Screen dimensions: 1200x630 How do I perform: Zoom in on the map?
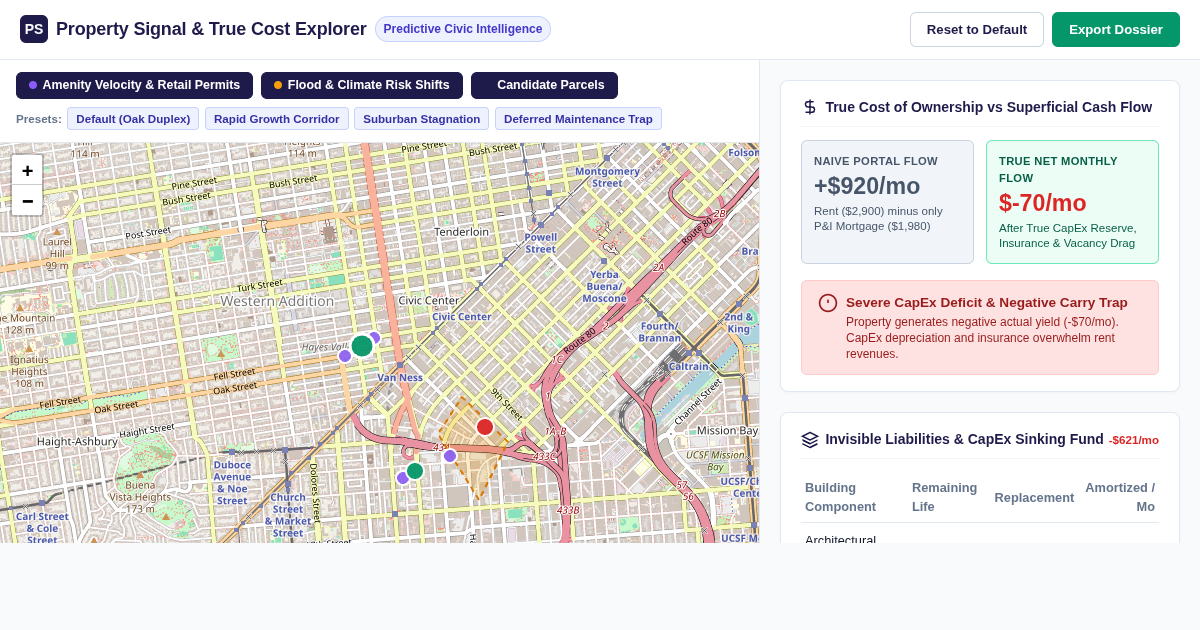[x=27, y=170]
